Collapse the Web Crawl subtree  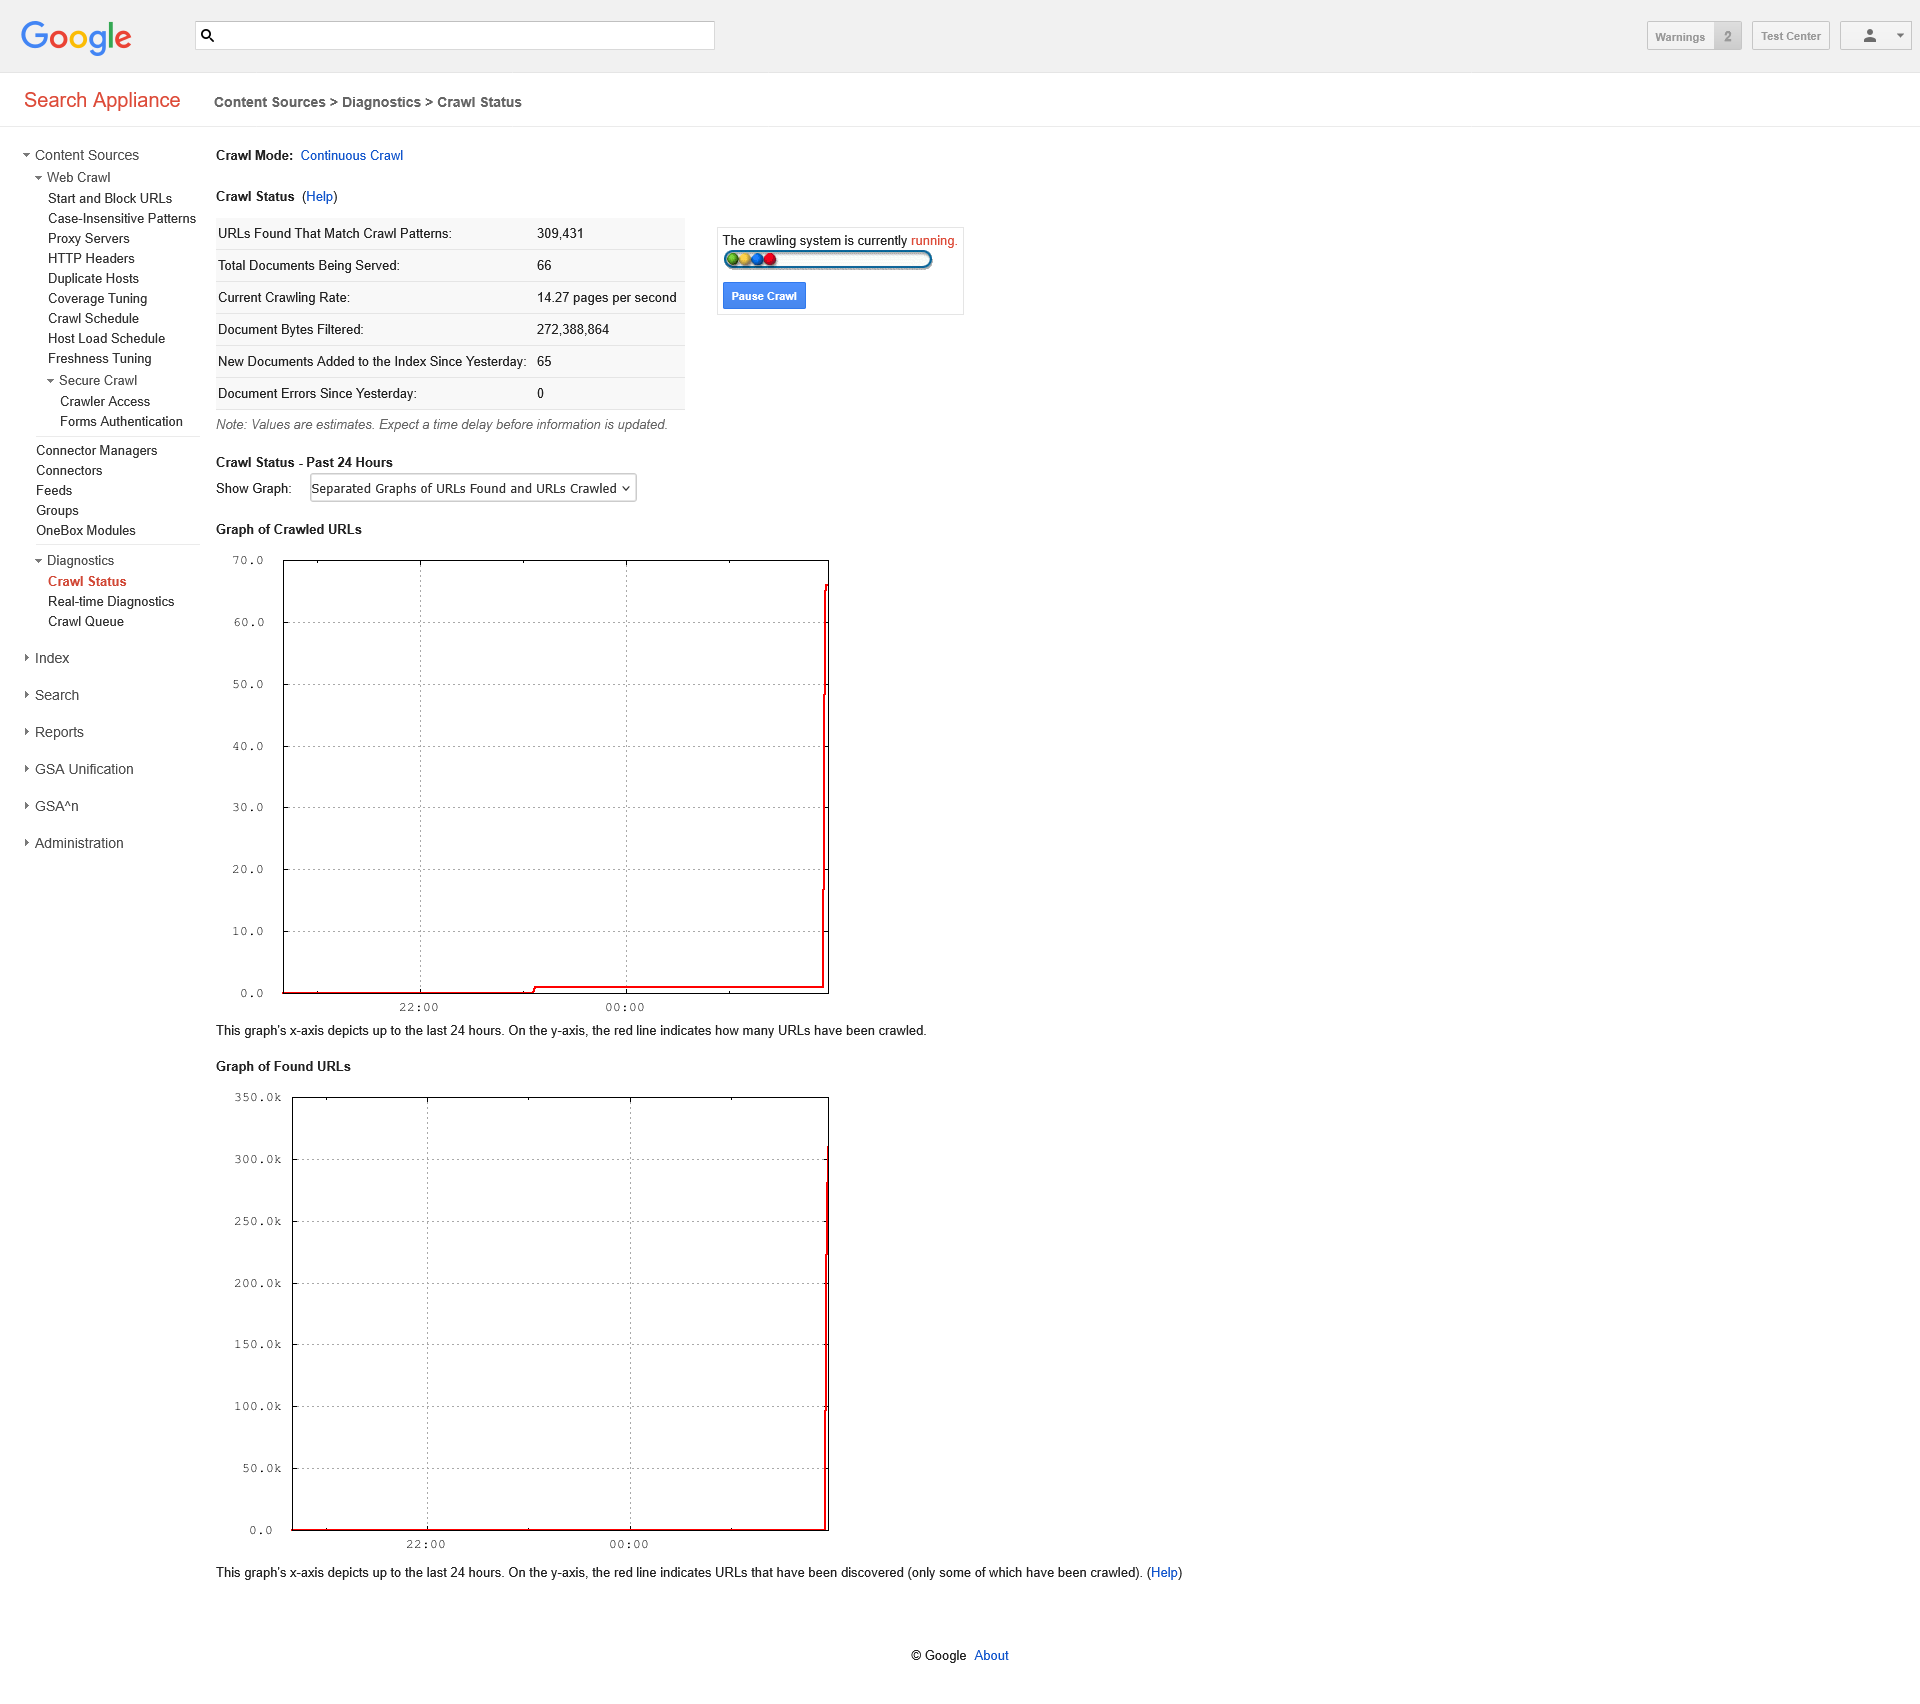(x=39, y=178)
